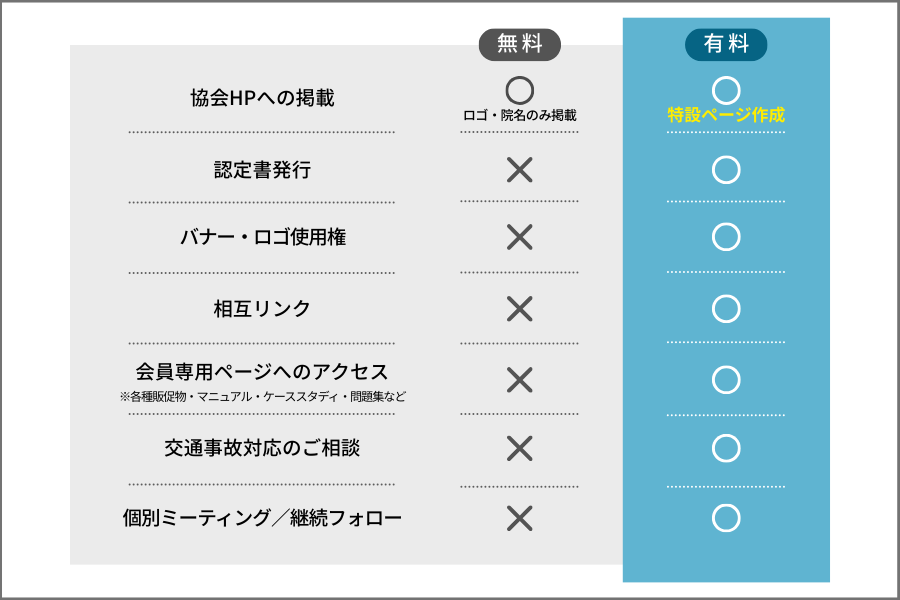Click paid-plan circle for 個別ミーティング／継続フォロー
900x600 pixels.
coord(726,518)
